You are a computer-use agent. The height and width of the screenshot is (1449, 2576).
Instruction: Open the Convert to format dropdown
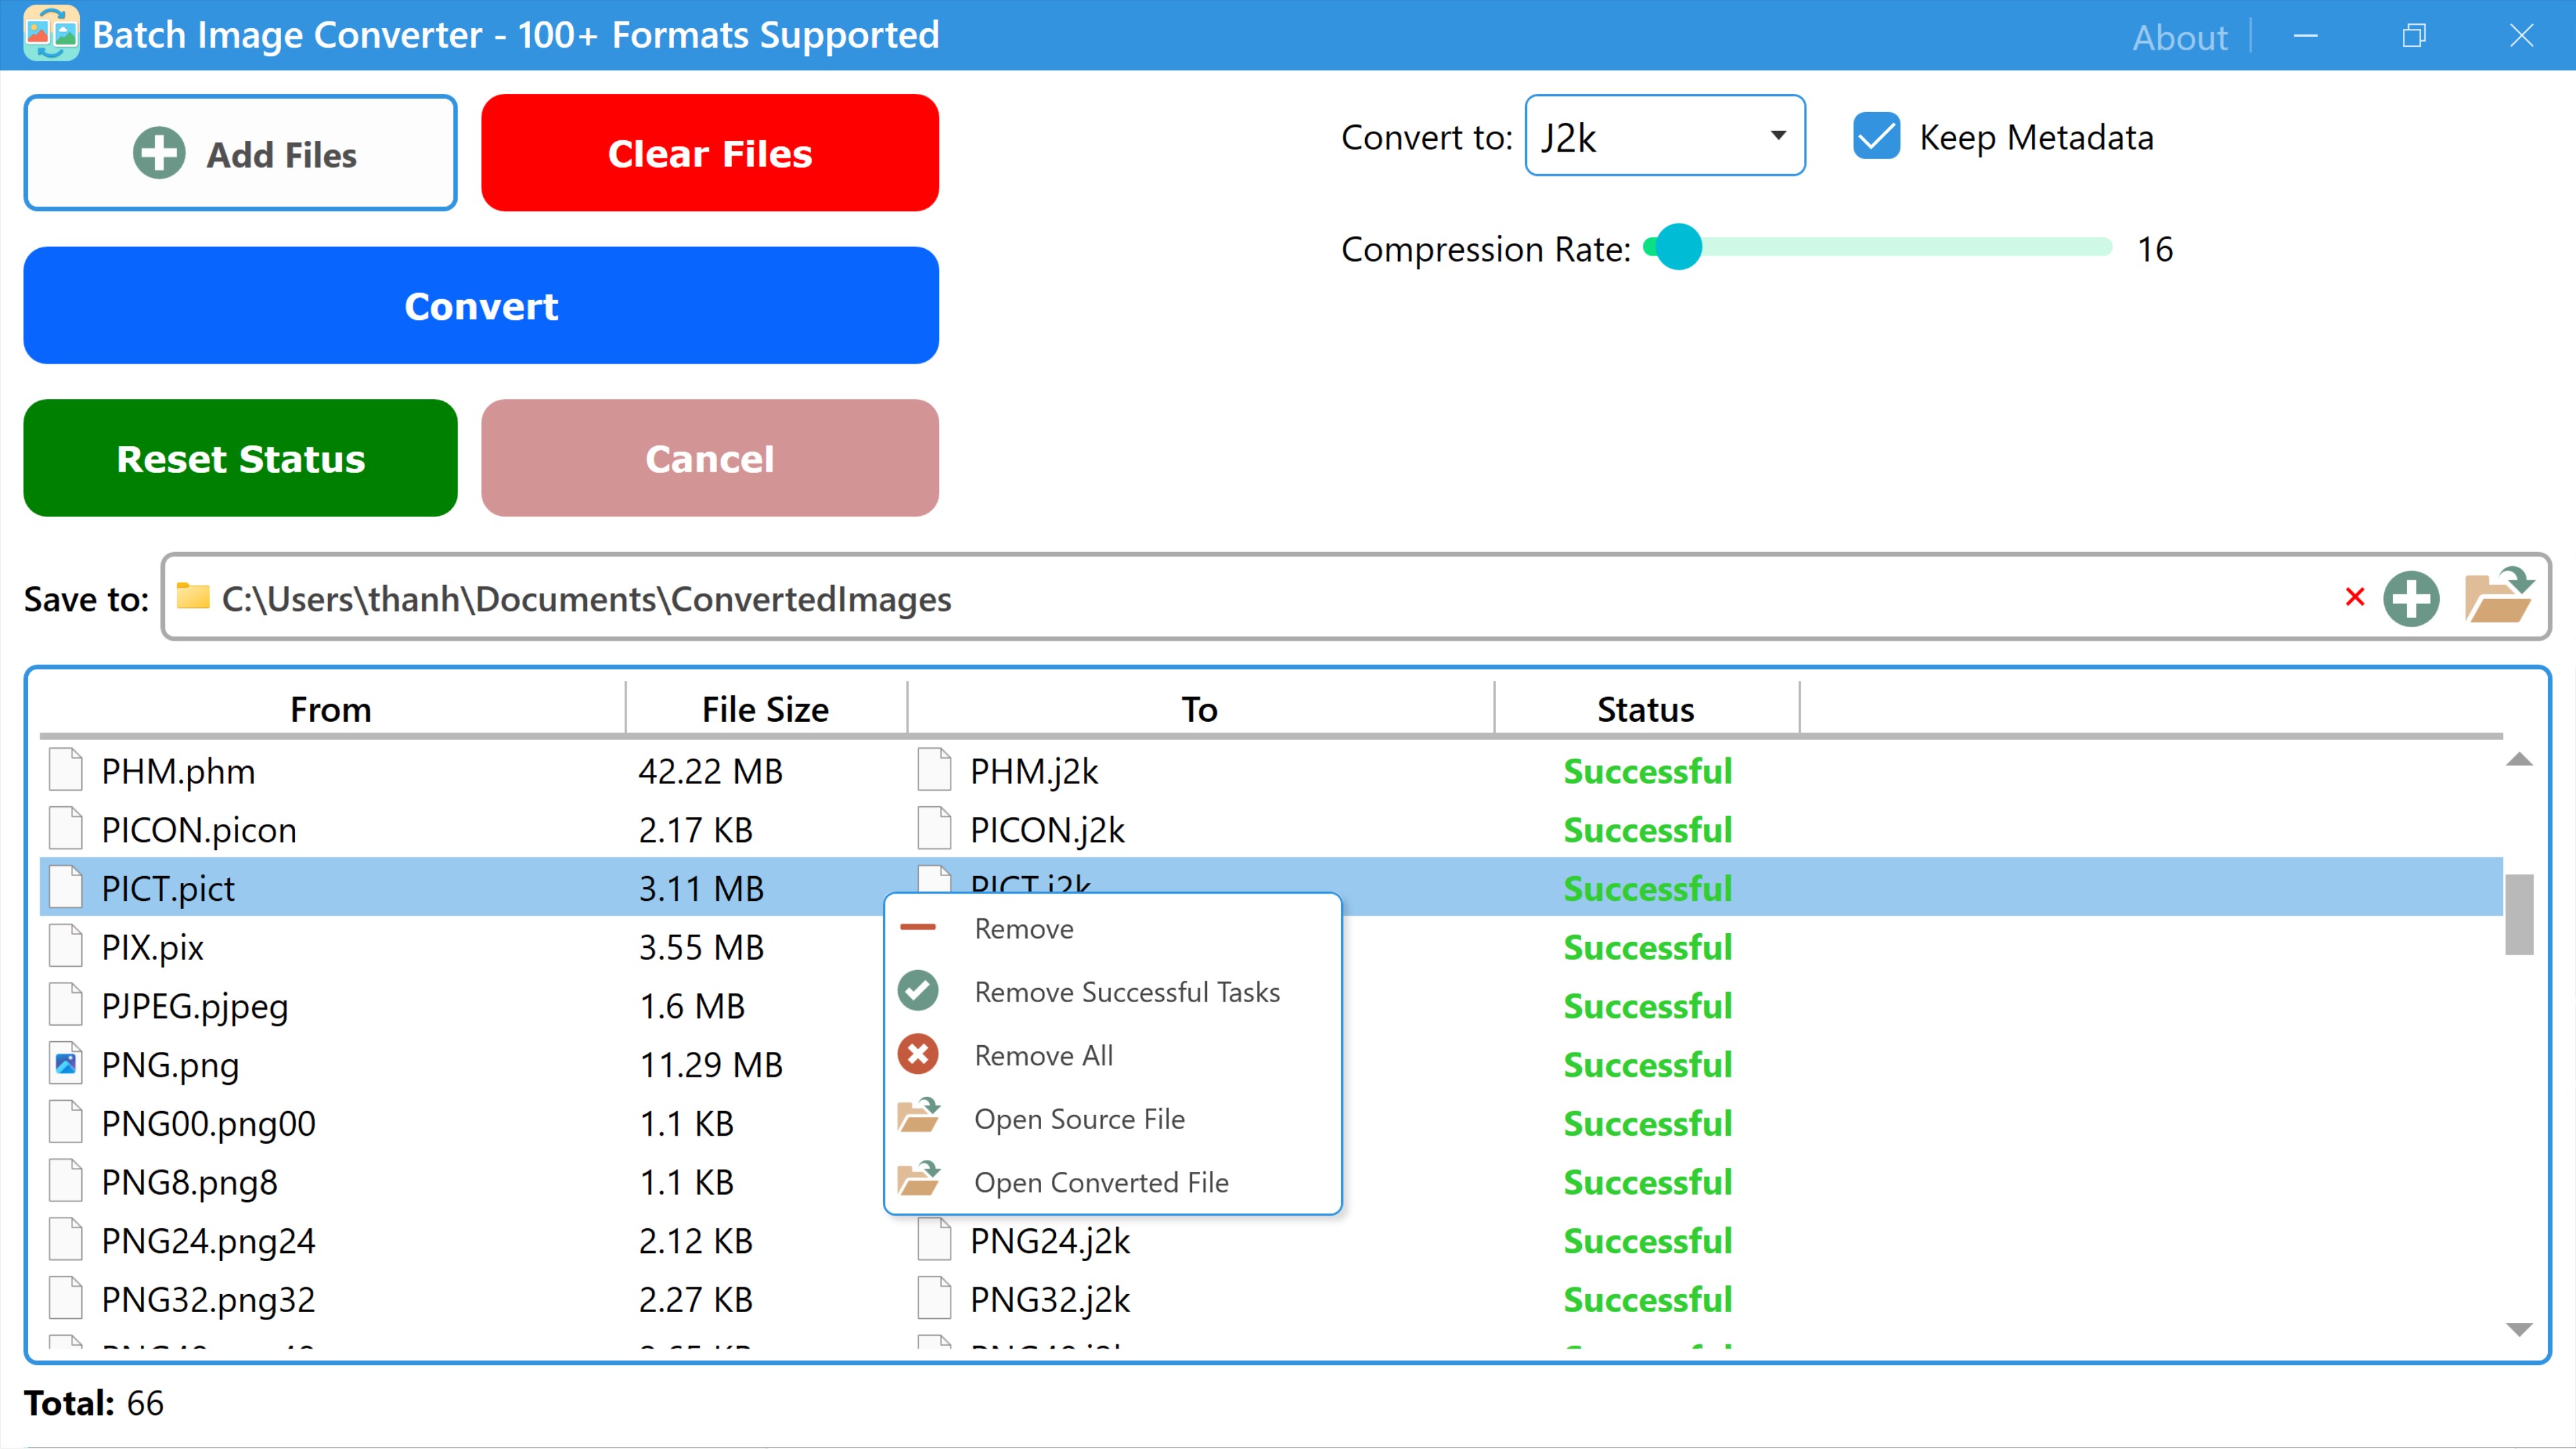1664,135
